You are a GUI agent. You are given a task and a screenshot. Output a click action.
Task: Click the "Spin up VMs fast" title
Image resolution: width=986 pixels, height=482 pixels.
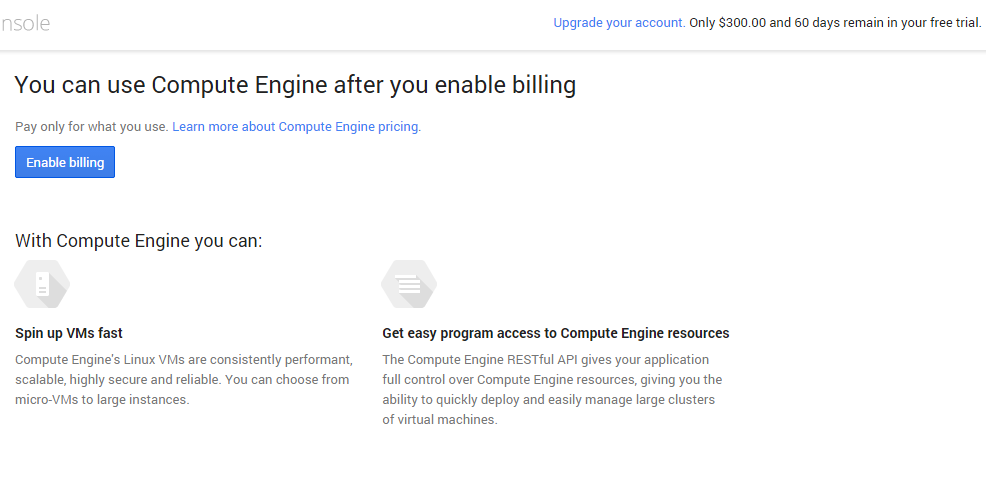point(69,333)
